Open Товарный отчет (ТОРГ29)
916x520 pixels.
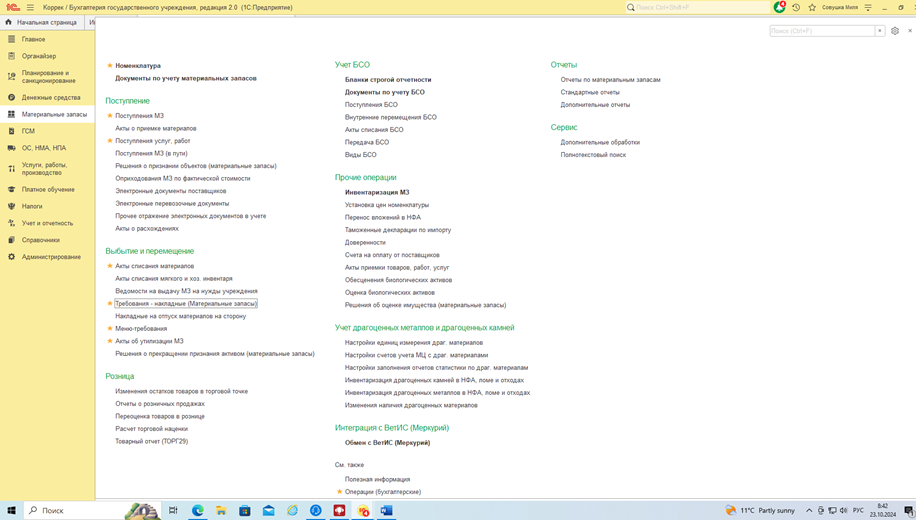pos(152,442)
